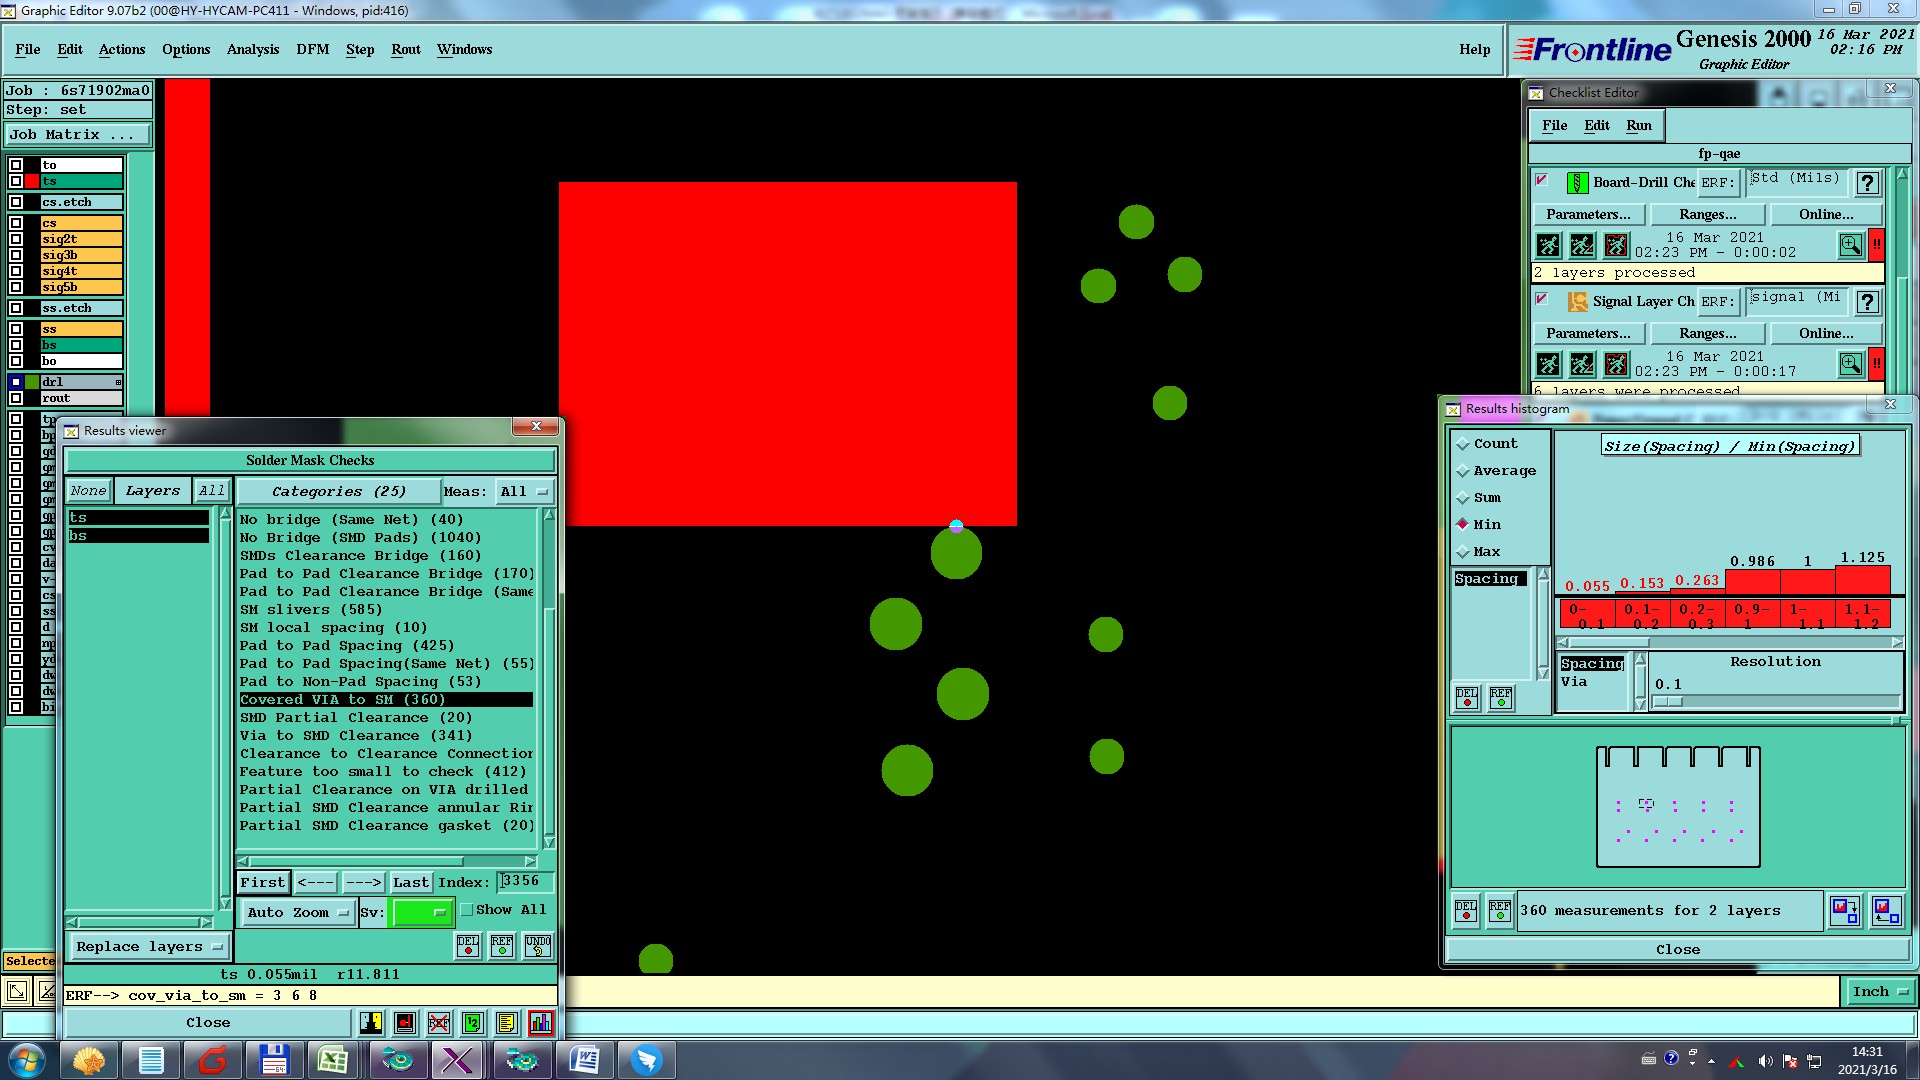
Task: Go to next result with arrow button
Action: tap(363, 883)
